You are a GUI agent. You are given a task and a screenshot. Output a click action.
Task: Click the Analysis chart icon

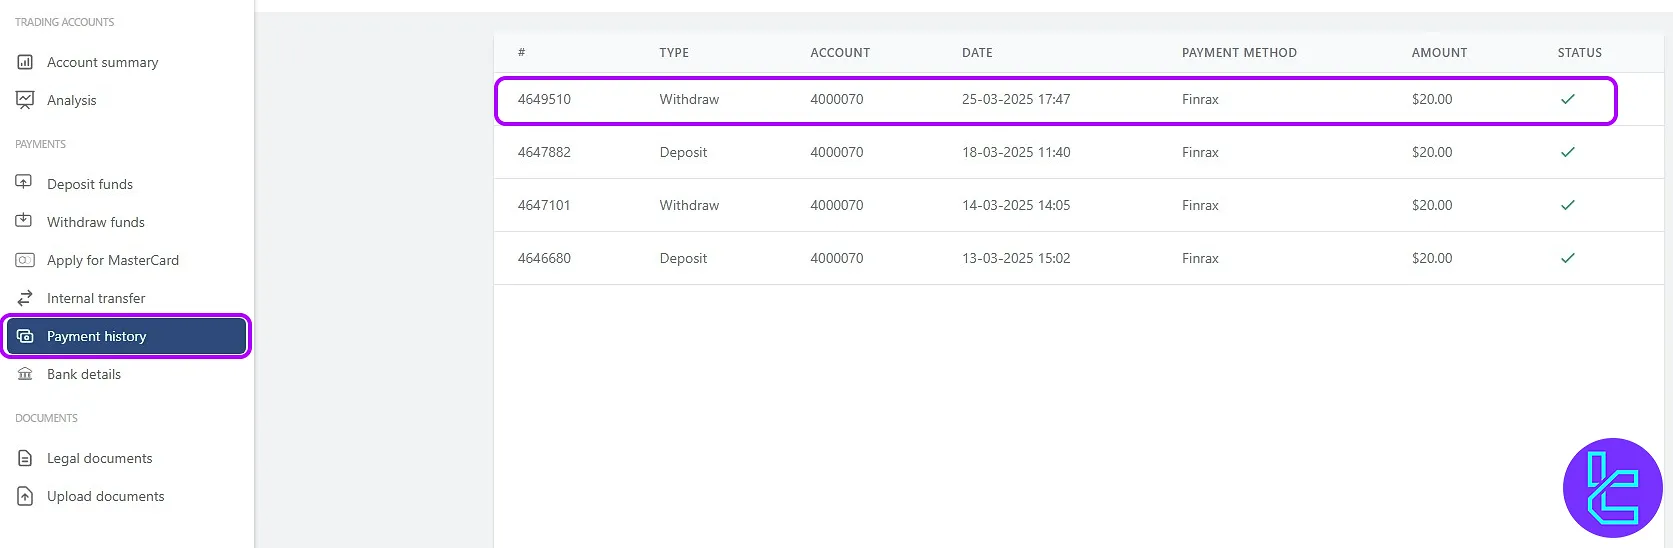[25, 100]
